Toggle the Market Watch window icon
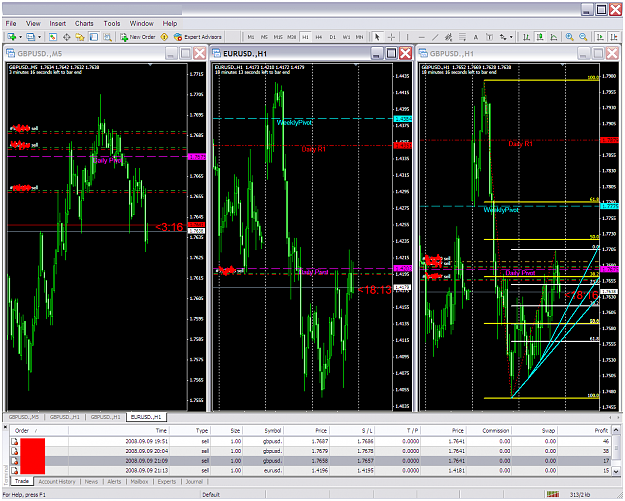 click(53, 37)
